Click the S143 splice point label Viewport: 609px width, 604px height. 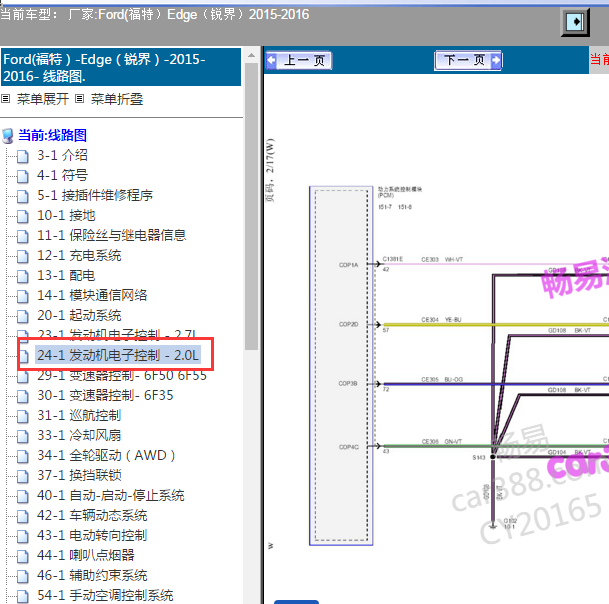click(x=479, y=458)
